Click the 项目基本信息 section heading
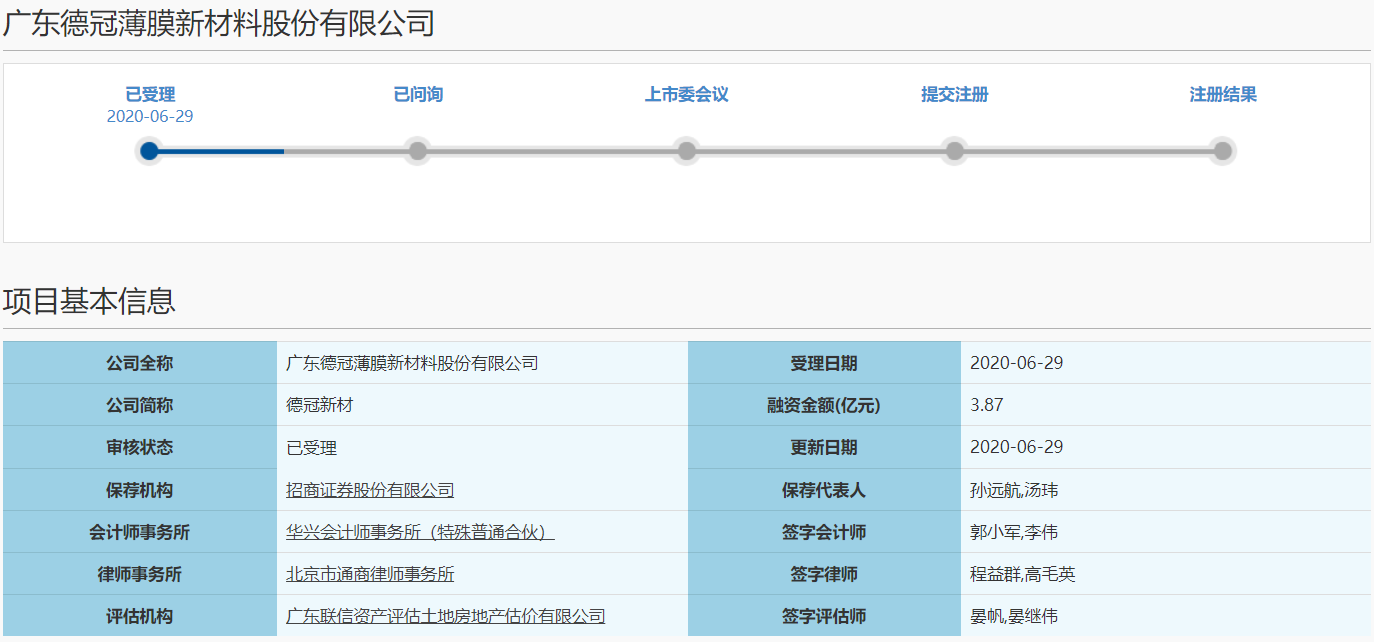The height and width of the screenshot is (642, 1374). 89,301
